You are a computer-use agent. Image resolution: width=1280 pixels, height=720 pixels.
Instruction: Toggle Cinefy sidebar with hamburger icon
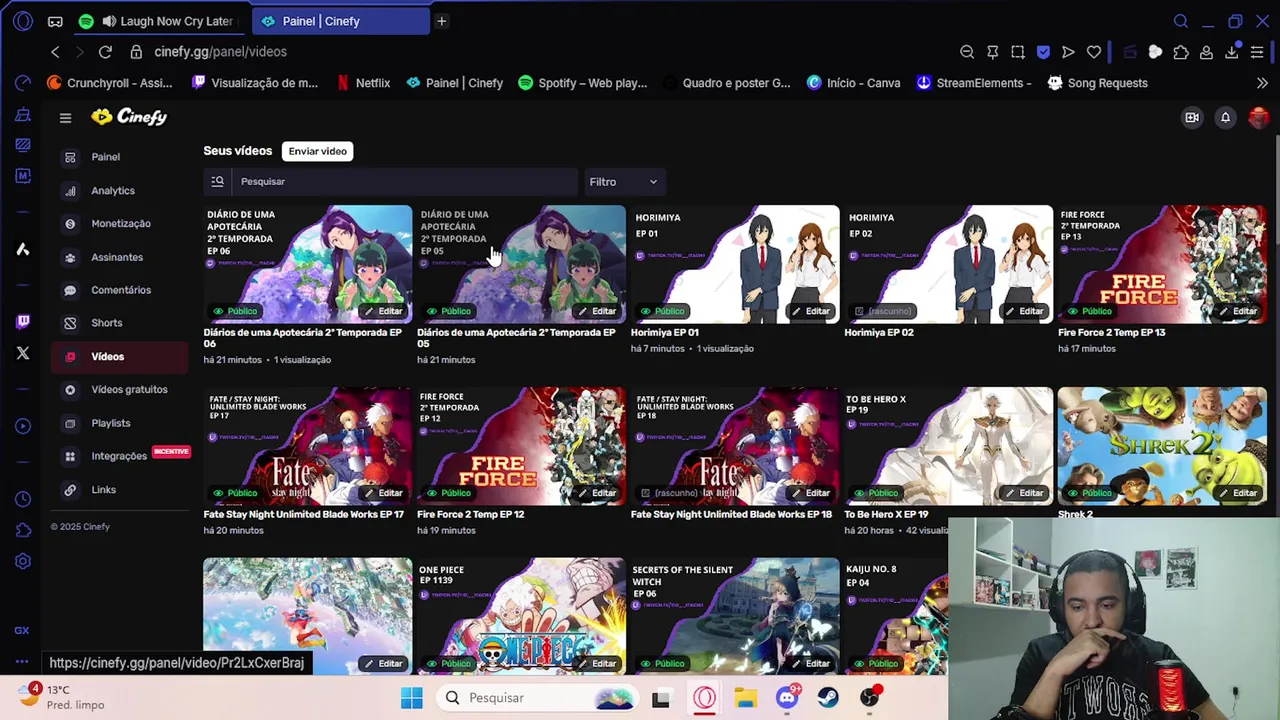[x=65, y=118]
